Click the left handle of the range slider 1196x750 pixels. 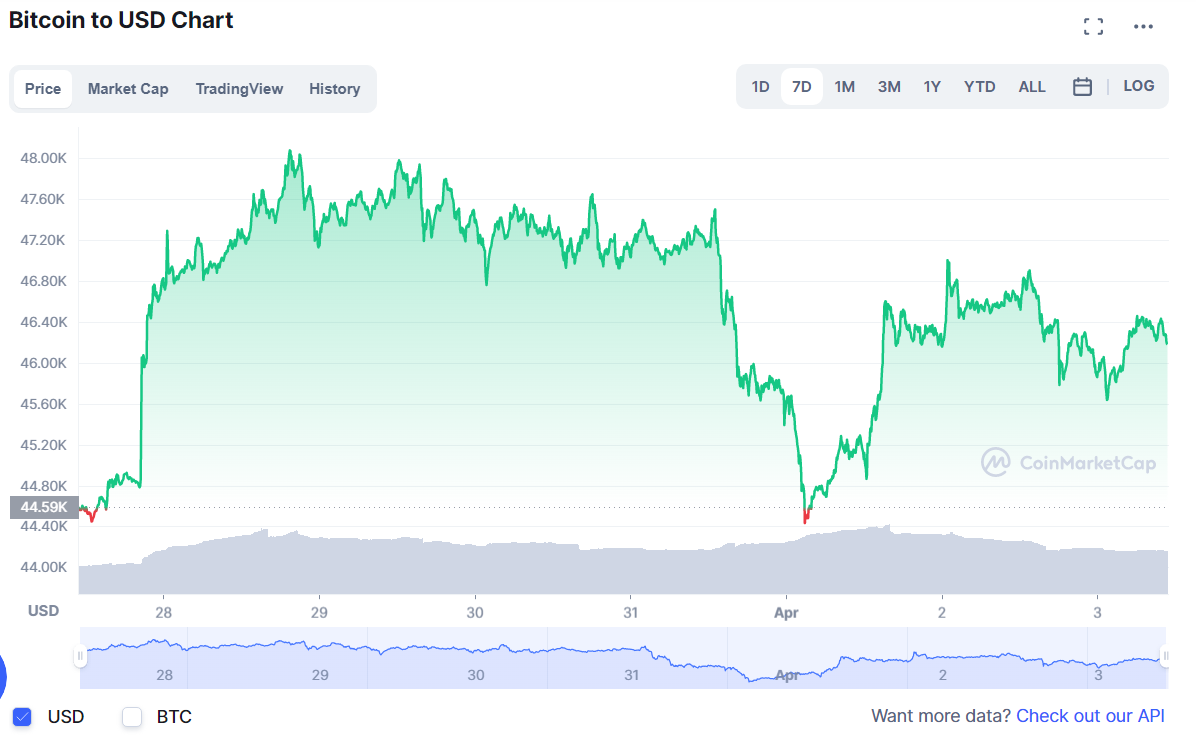pyautogui.click(x=82, y=657)
